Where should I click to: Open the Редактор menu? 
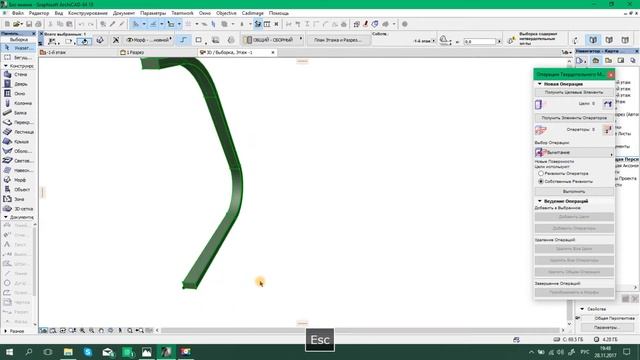tap(39, 13)
